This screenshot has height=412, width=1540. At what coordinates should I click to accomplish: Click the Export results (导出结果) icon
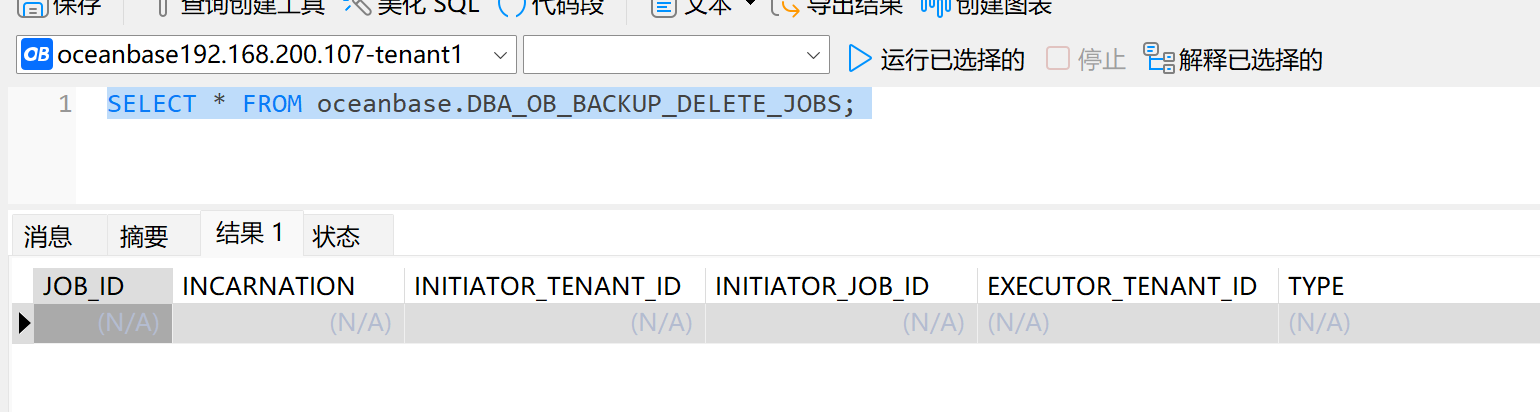click(786, 7)
